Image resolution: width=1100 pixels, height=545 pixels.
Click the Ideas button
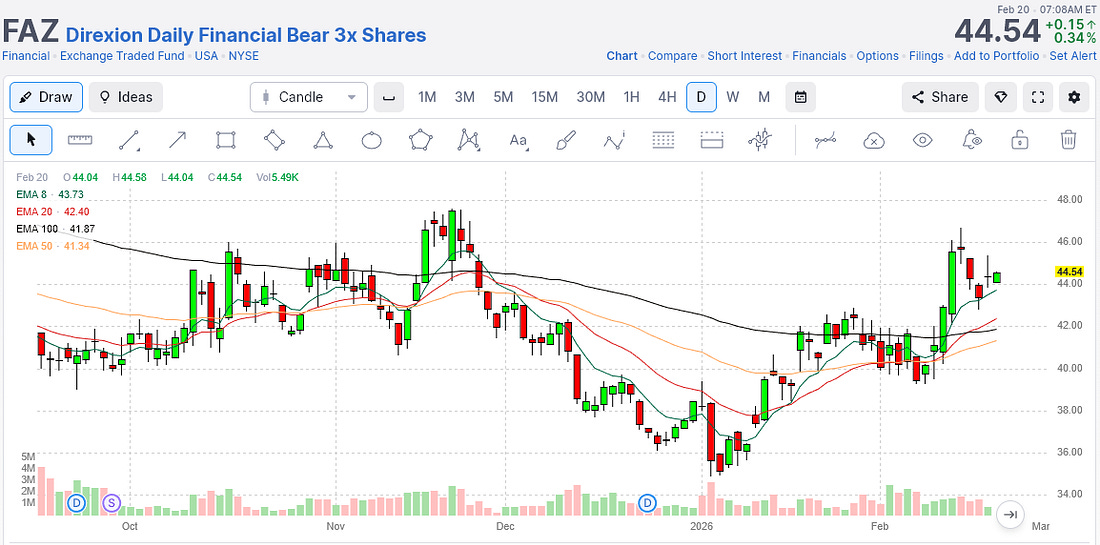point(126,97)
